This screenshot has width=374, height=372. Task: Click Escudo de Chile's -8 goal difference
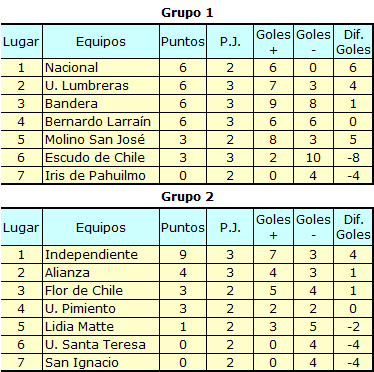click(353, 158)
